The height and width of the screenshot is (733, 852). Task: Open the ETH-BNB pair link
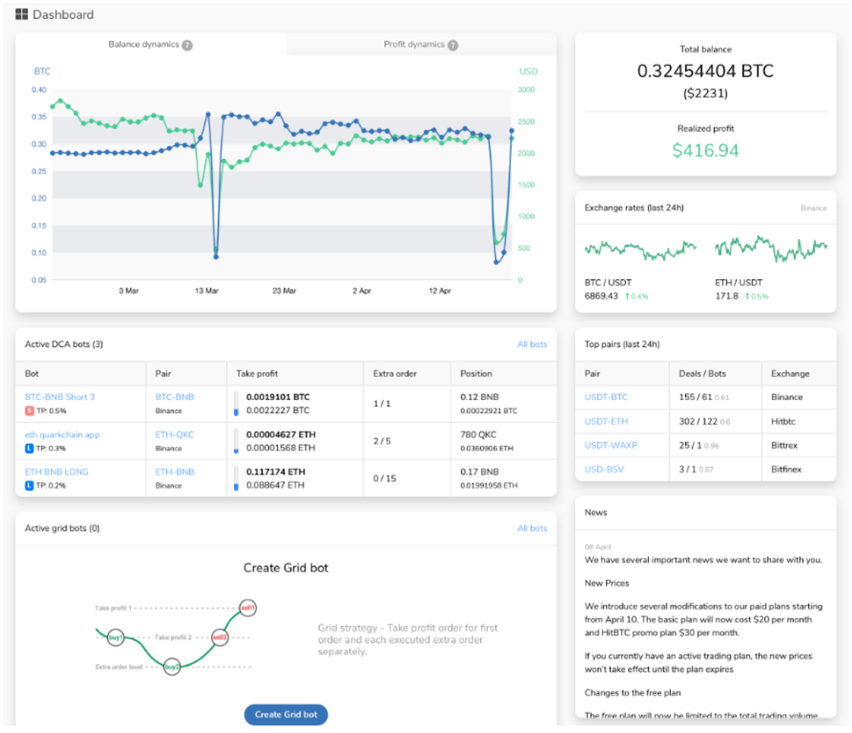tap(174, 472)
